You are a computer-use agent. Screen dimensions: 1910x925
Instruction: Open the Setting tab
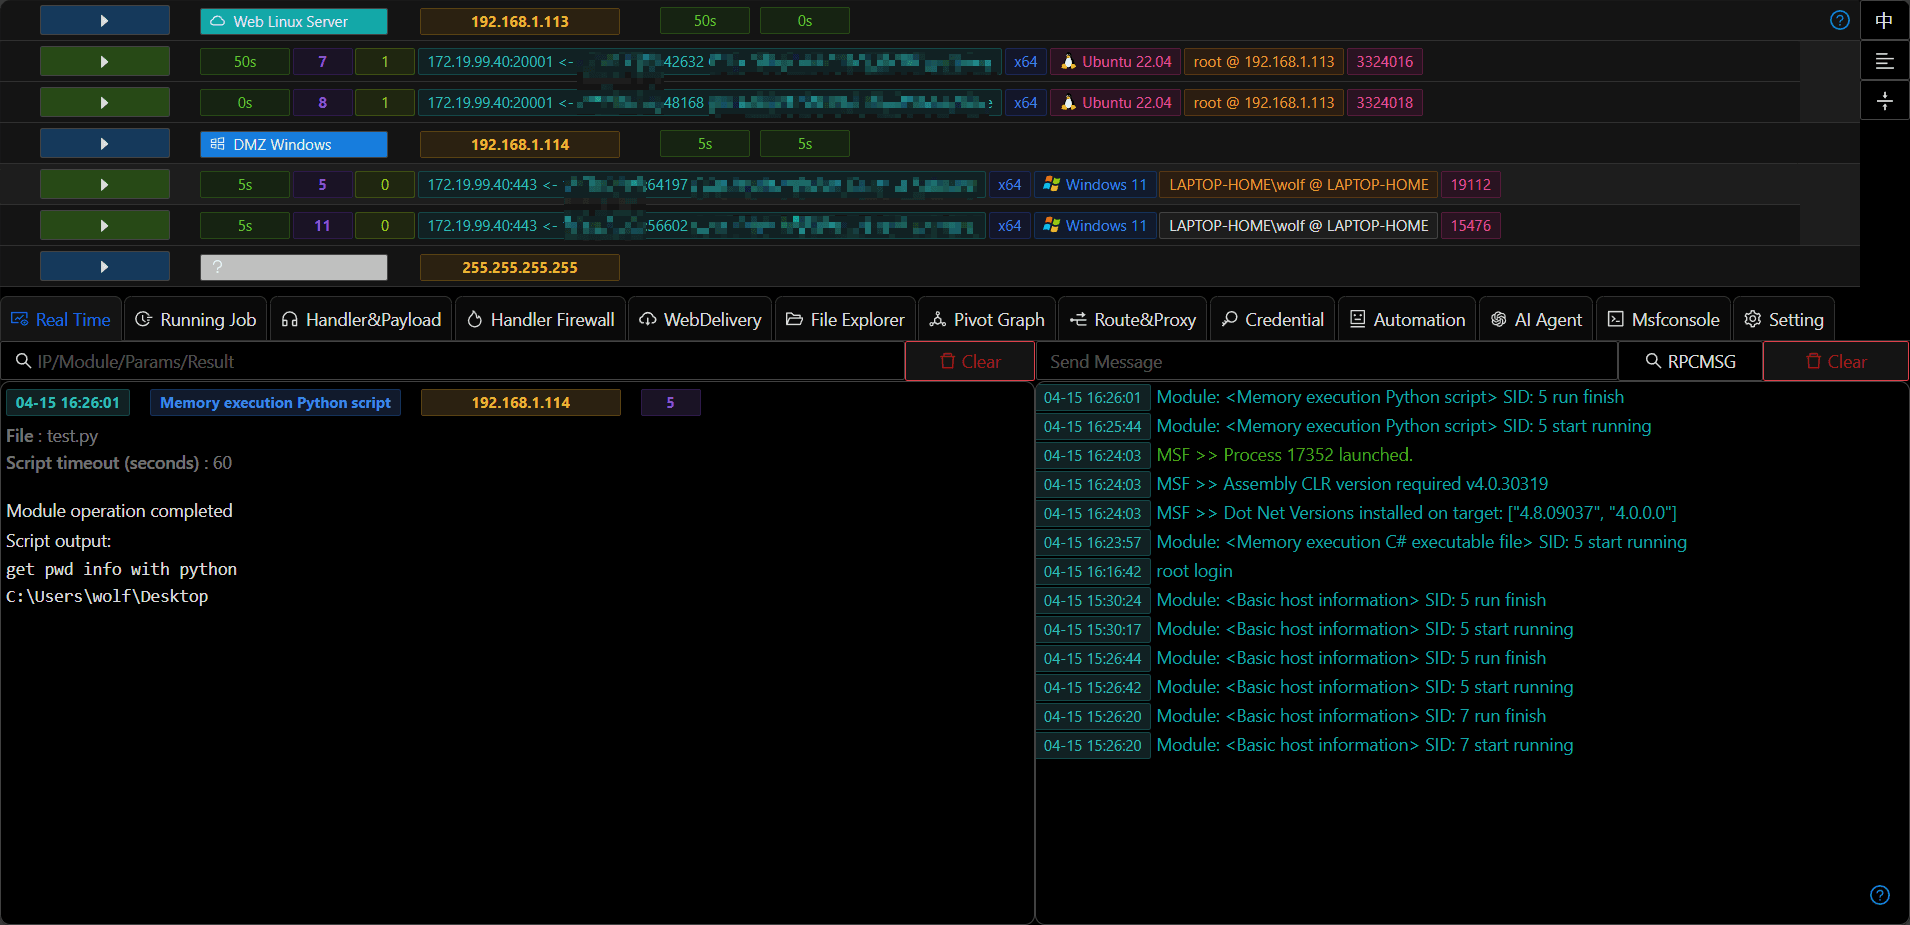click(x=1784, y=320)
